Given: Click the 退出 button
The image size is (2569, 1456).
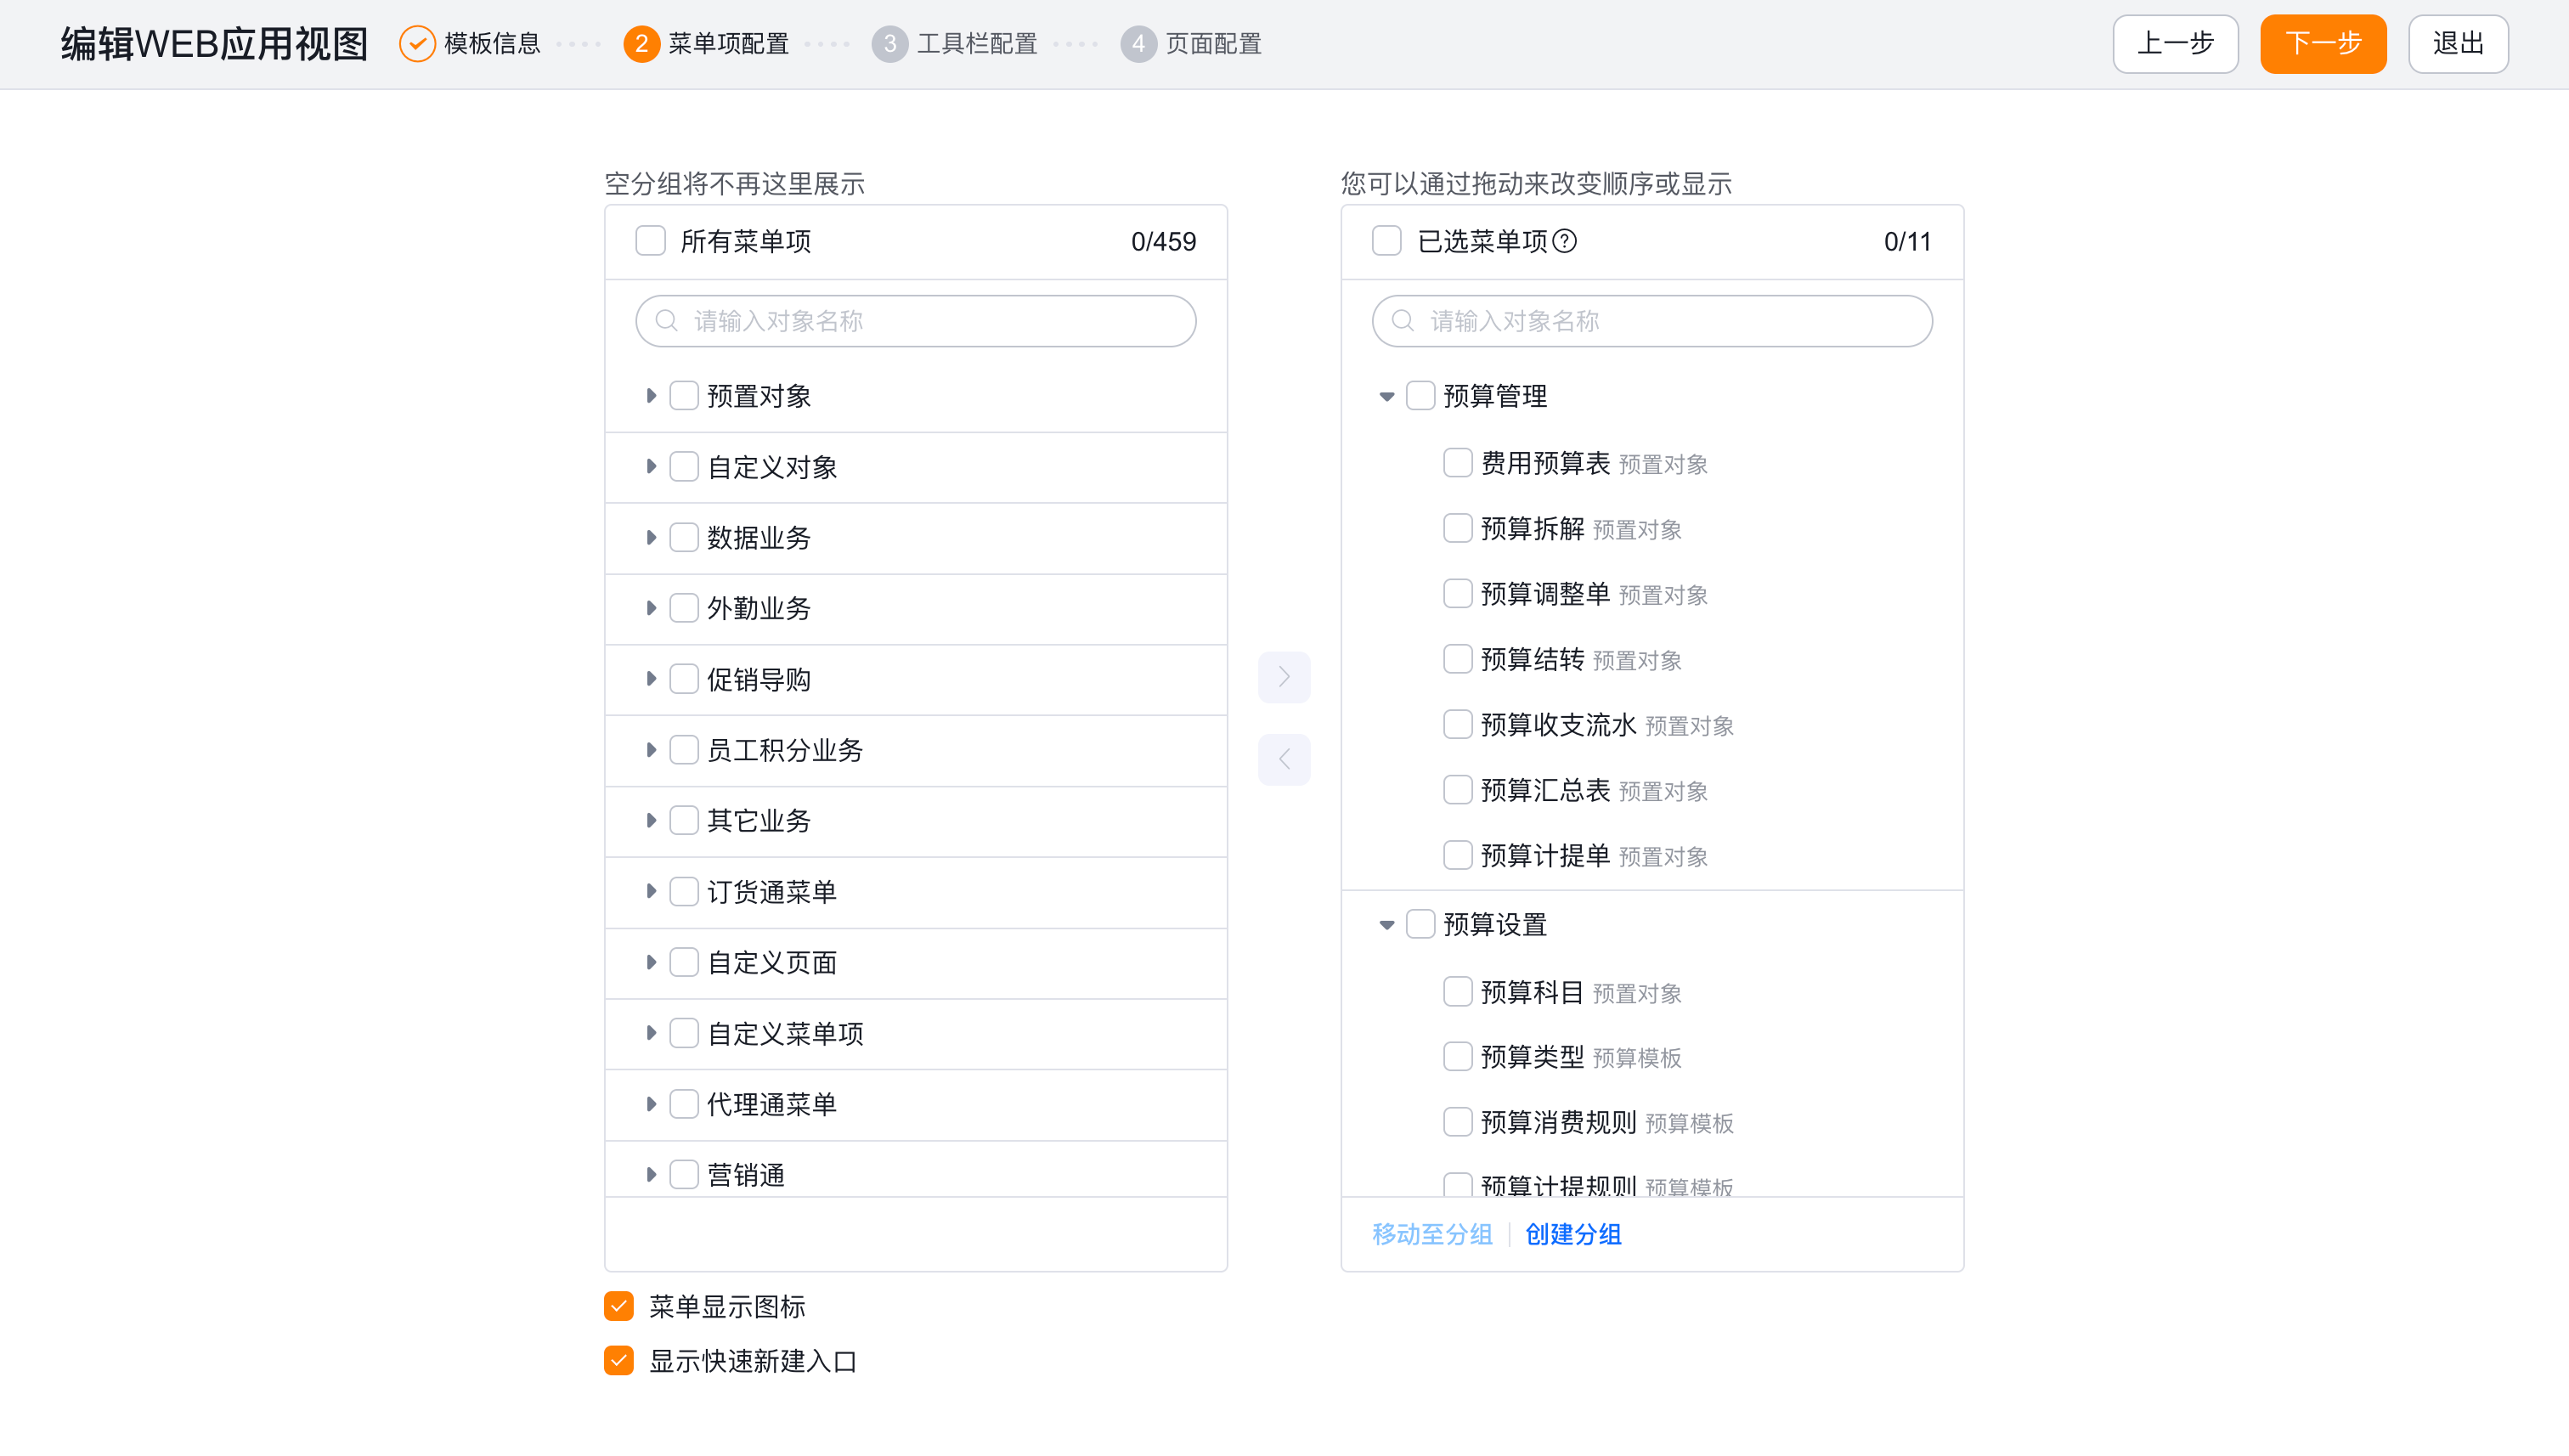Looking at the screenshot, I should point(2458,44).
